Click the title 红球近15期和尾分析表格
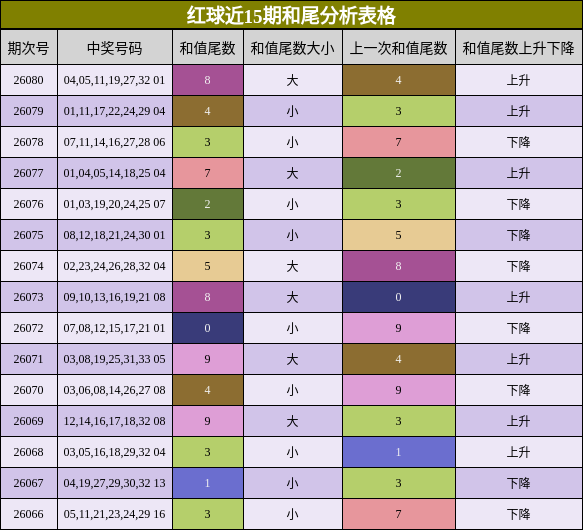The height and width of the screenshot is (530, 583). (x=291, y=15)
